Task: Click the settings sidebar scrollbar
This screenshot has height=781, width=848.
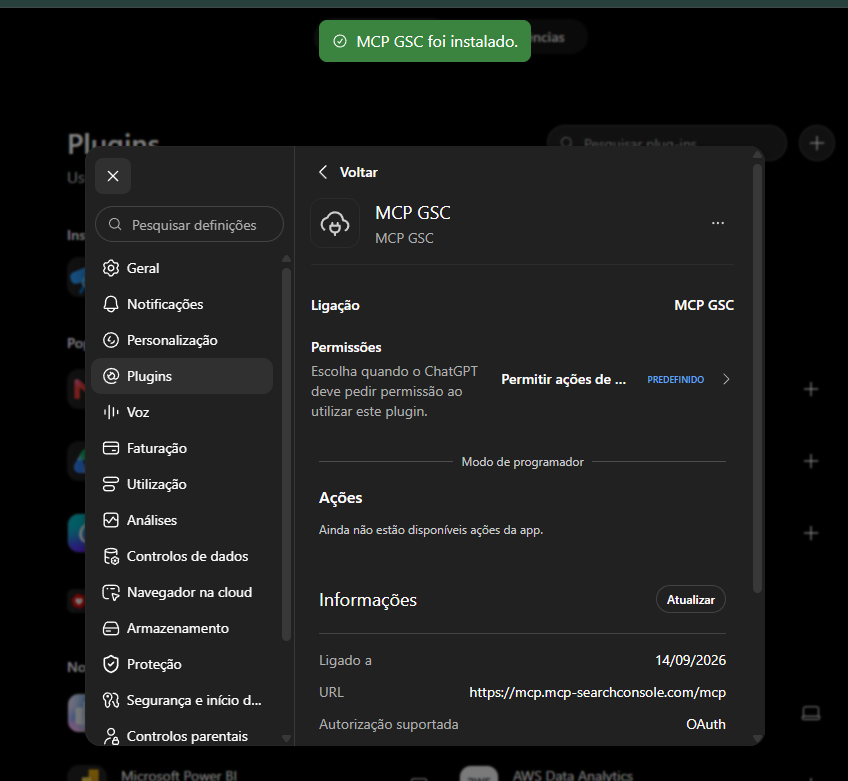Action: coord(287,454)
